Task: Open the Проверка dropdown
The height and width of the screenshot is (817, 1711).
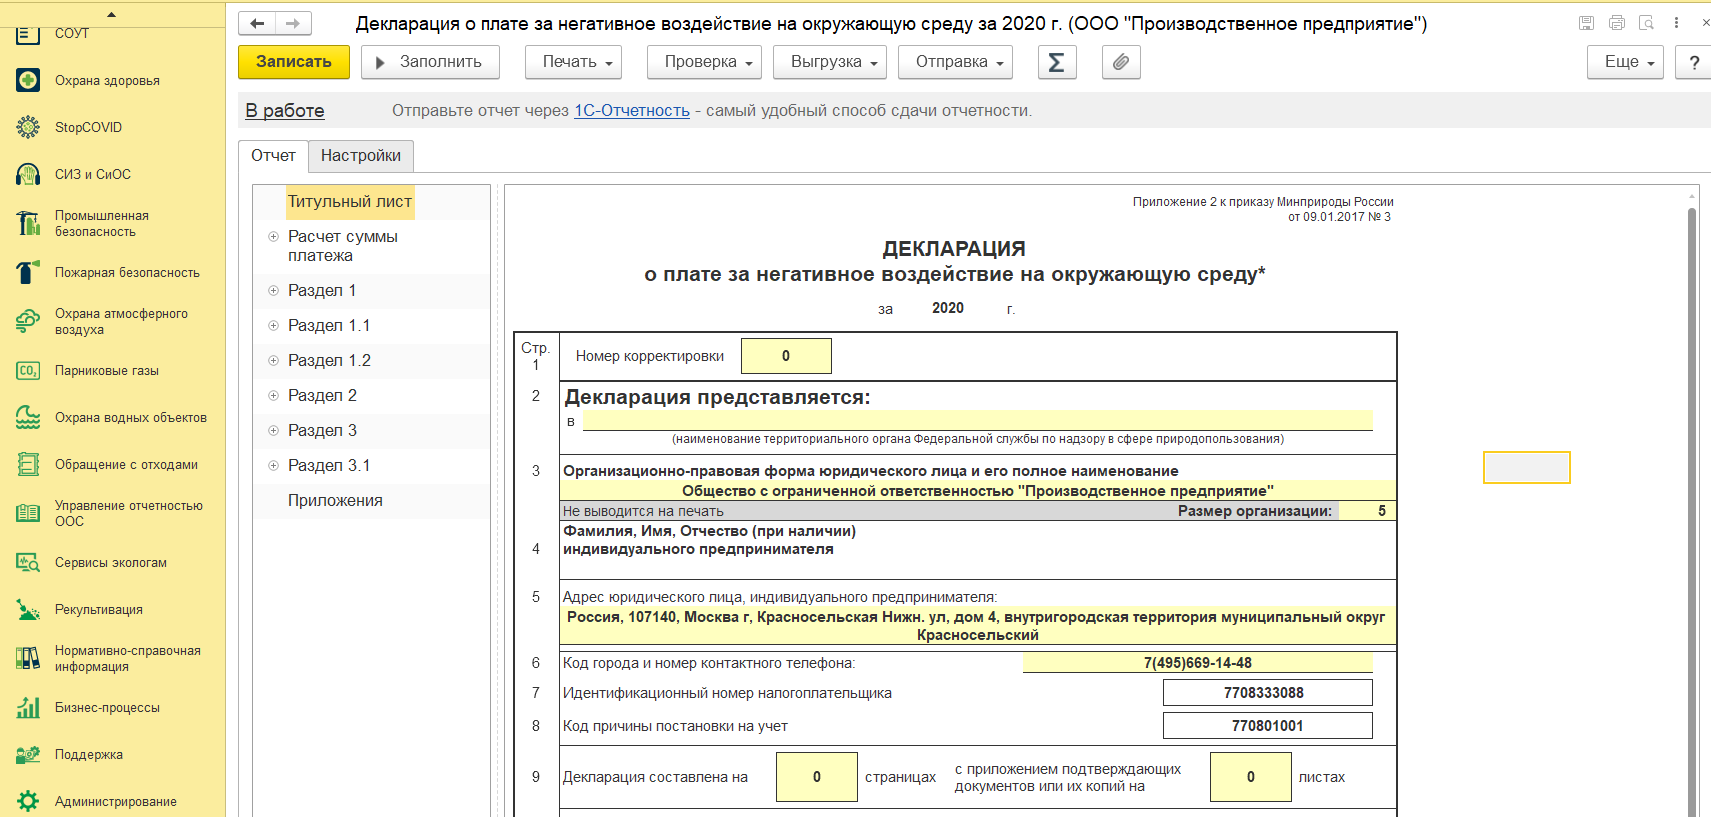Action: 704,62
